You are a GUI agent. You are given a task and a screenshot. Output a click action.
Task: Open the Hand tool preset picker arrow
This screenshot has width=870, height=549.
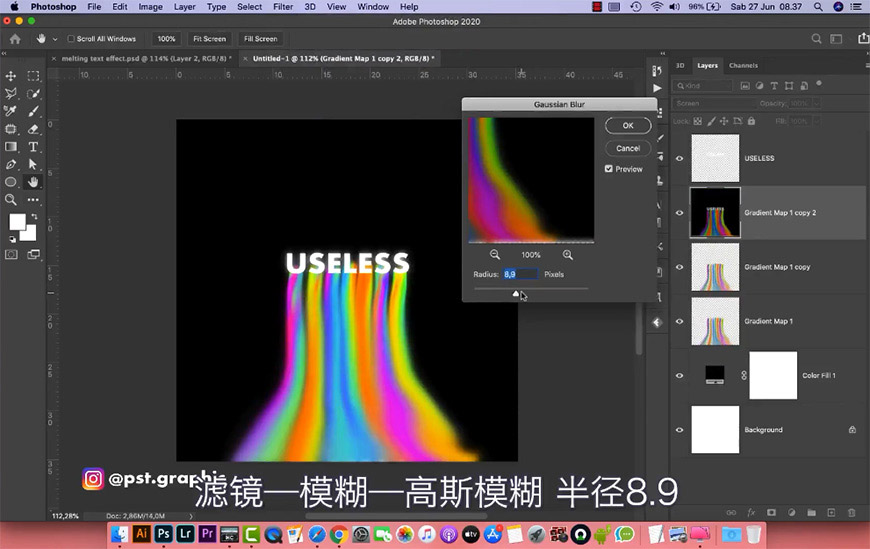point(55,39)
